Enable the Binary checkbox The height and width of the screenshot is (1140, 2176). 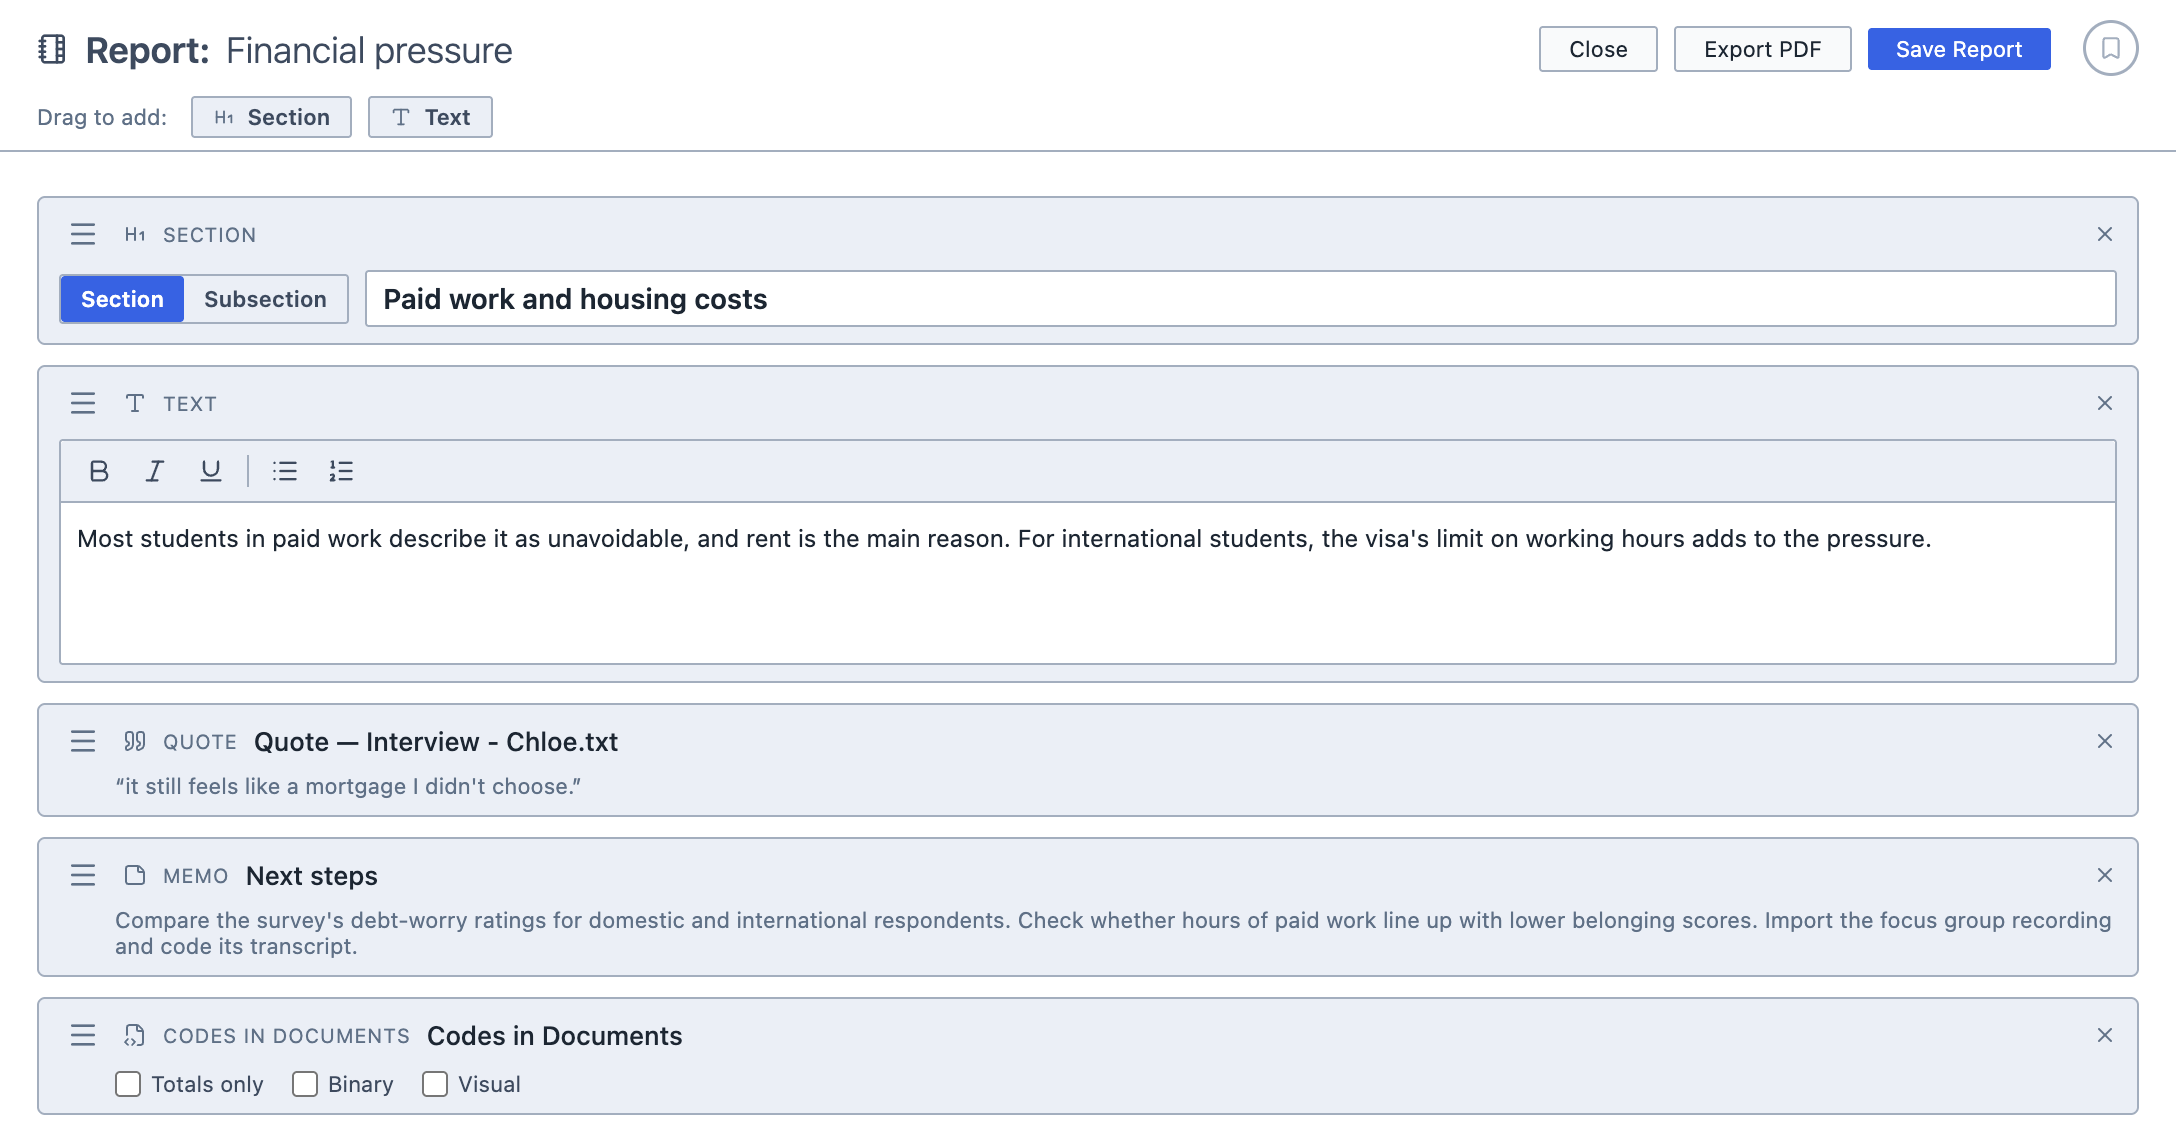(305, 1084)
